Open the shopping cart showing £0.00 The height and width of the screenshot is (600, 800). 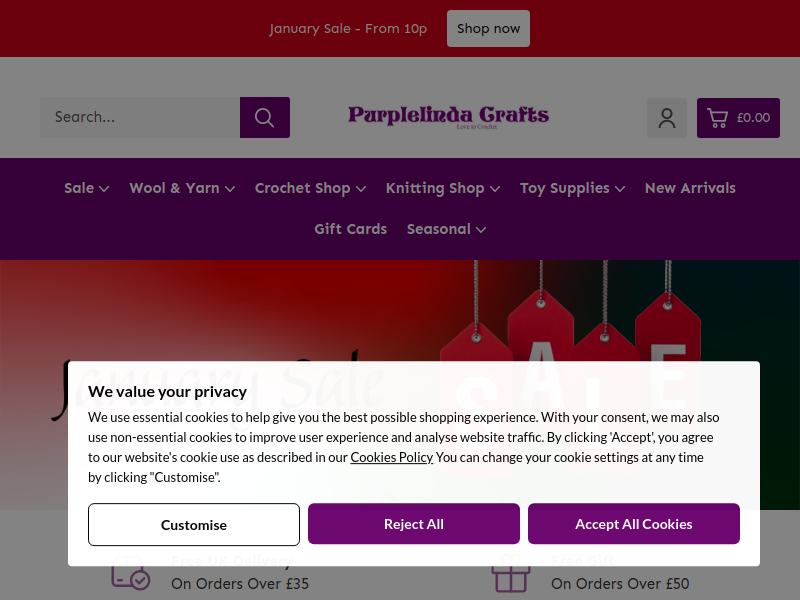click(x=738, y=118)
